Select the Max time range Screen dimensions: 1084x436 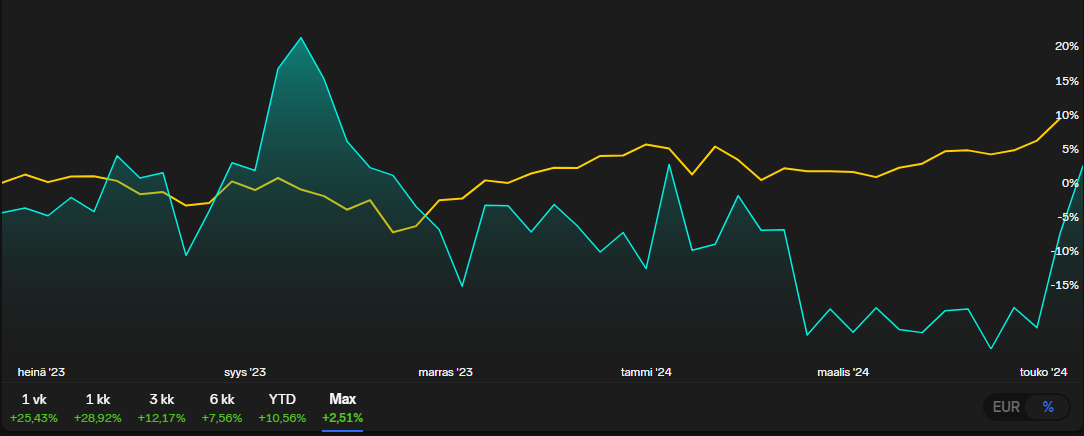coord(342,408)
